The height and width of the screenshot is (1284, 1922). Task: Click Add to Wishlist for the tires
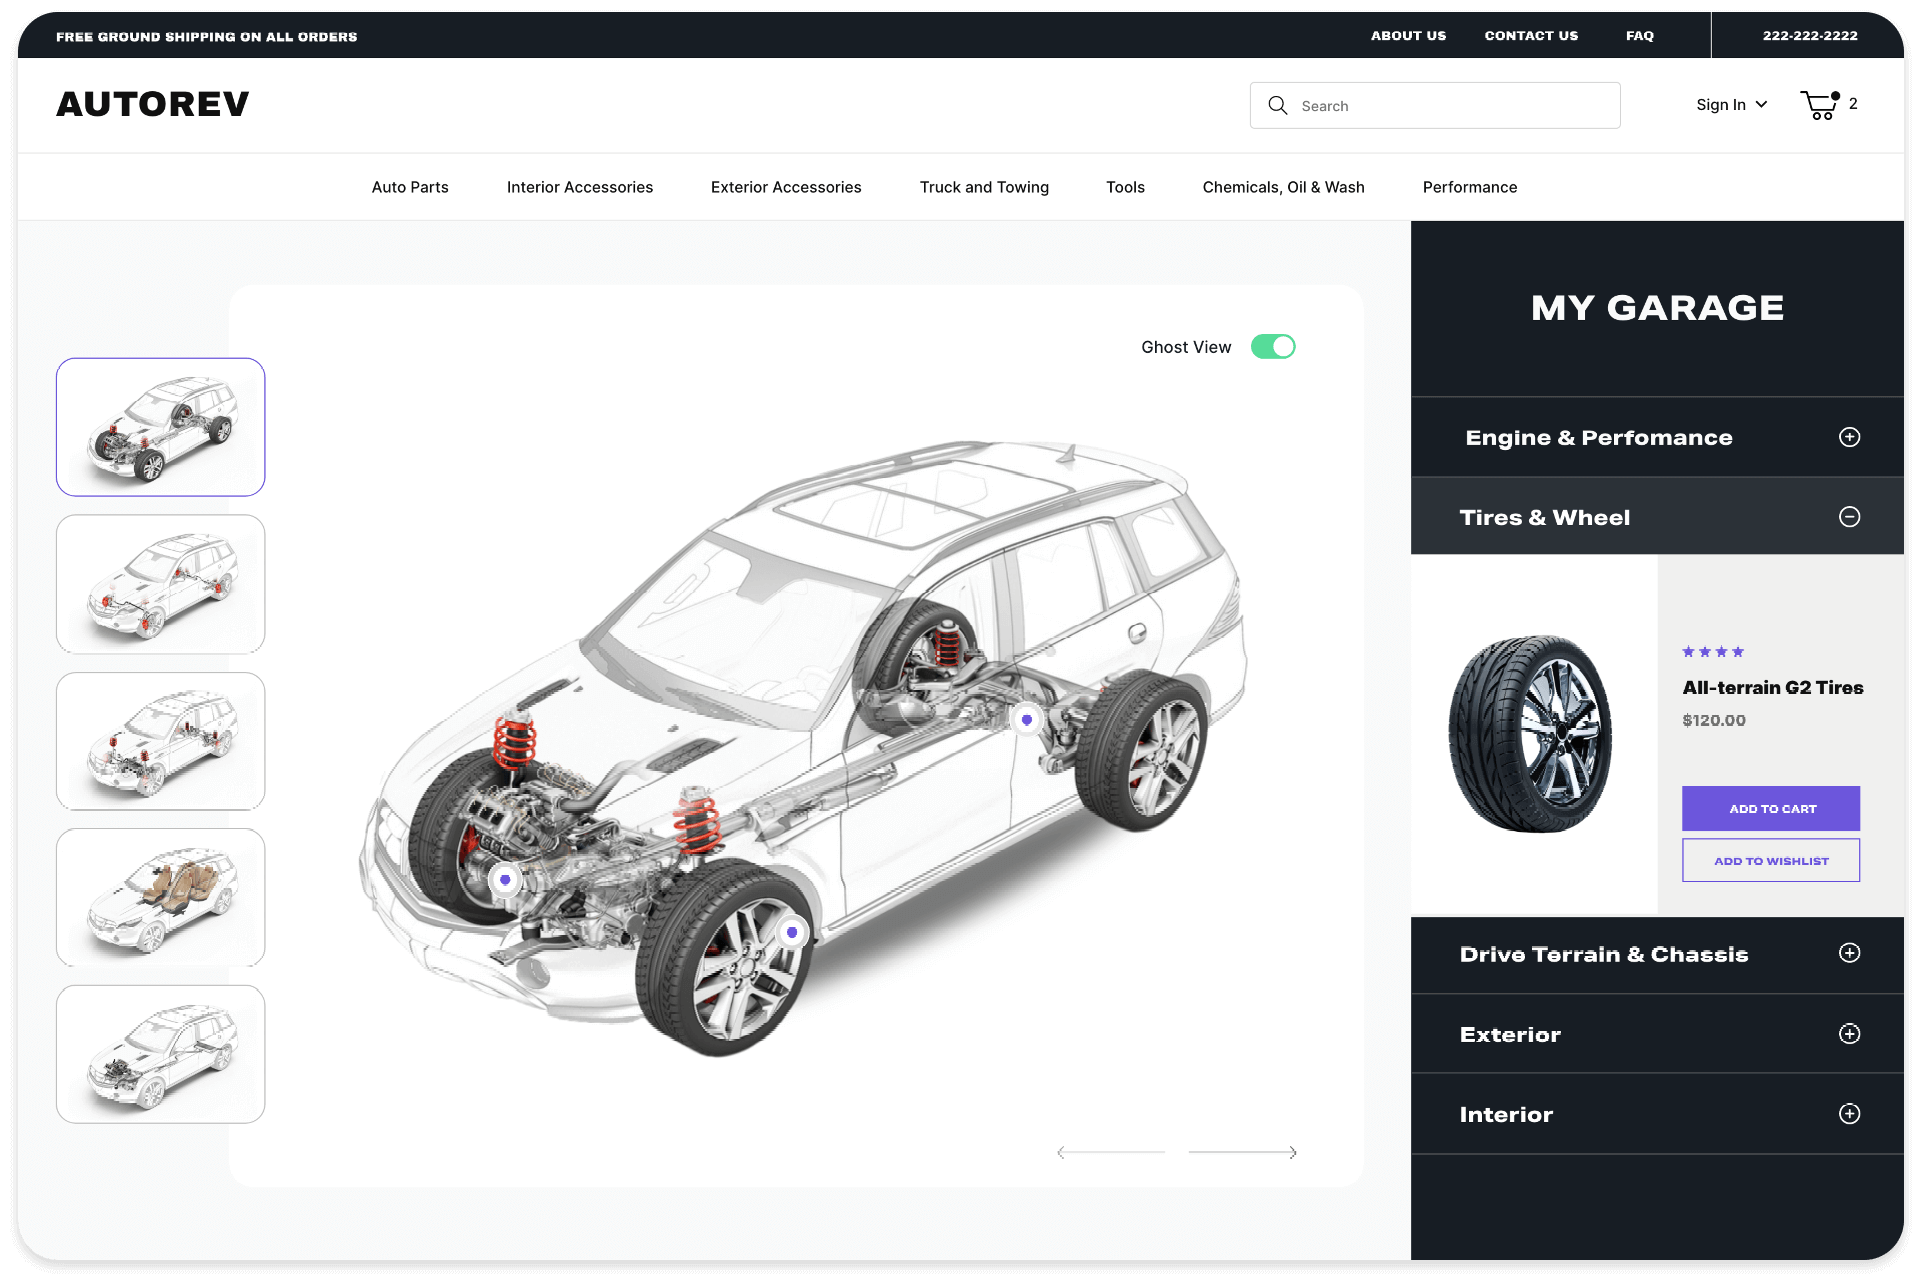[1770, 860]
